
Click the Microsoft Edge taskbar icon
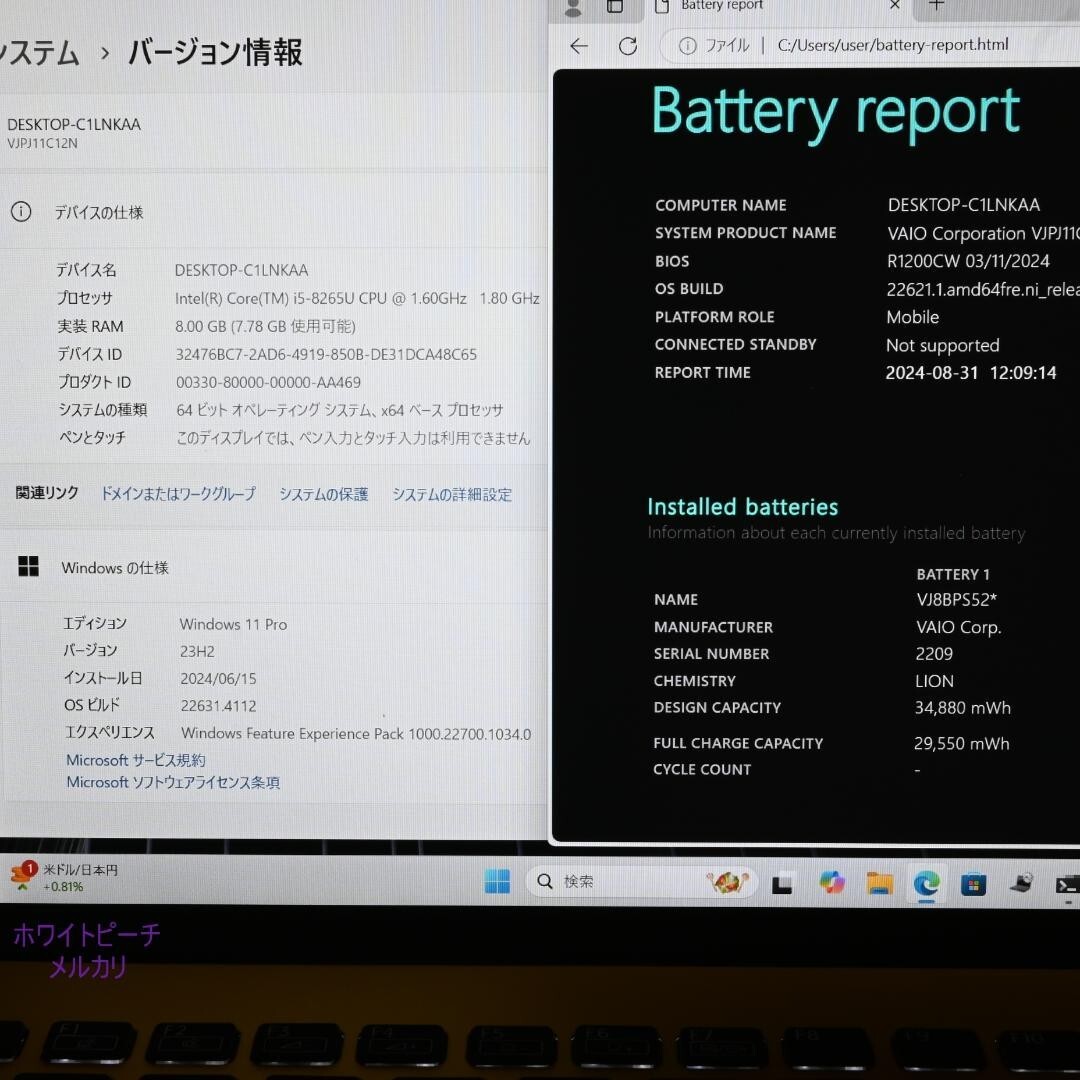click(926, 883)
